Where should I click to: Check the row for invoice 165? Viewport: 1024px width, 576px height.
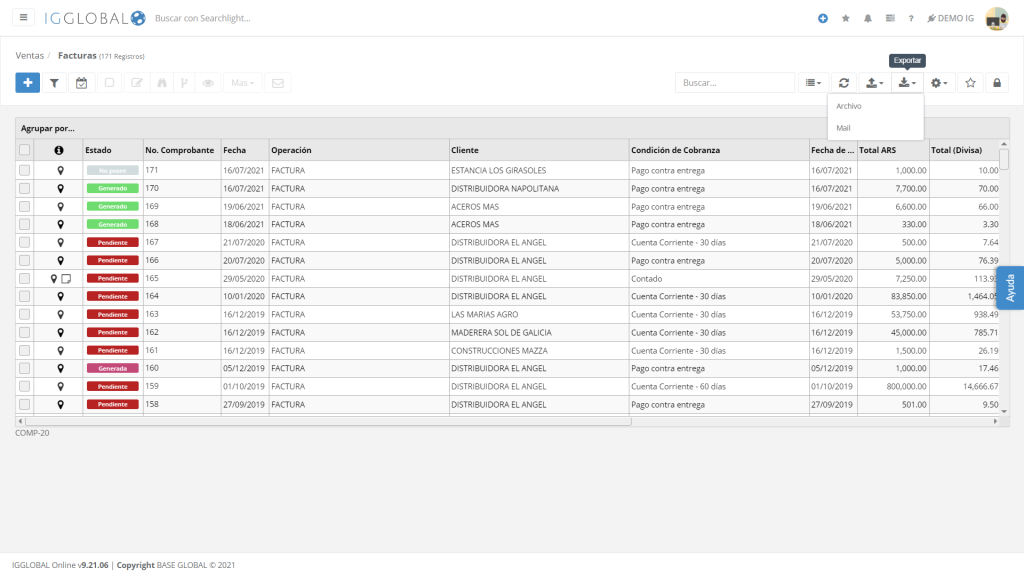[24, 278]
